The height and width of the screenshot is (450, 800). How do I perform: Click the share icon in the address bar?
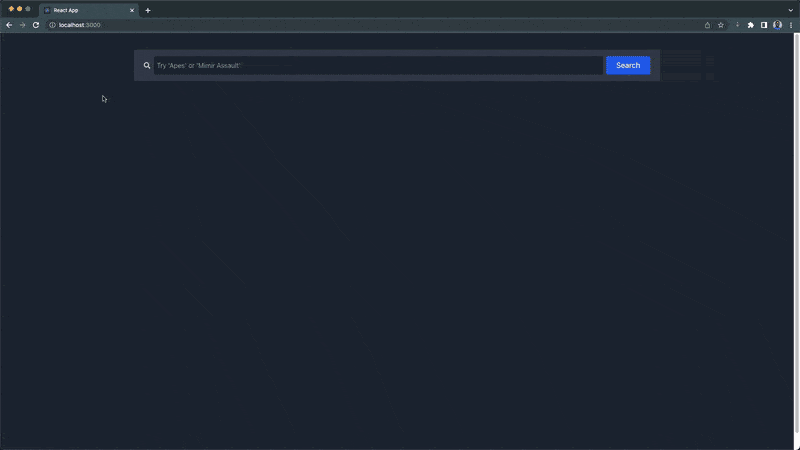[707, 25]
